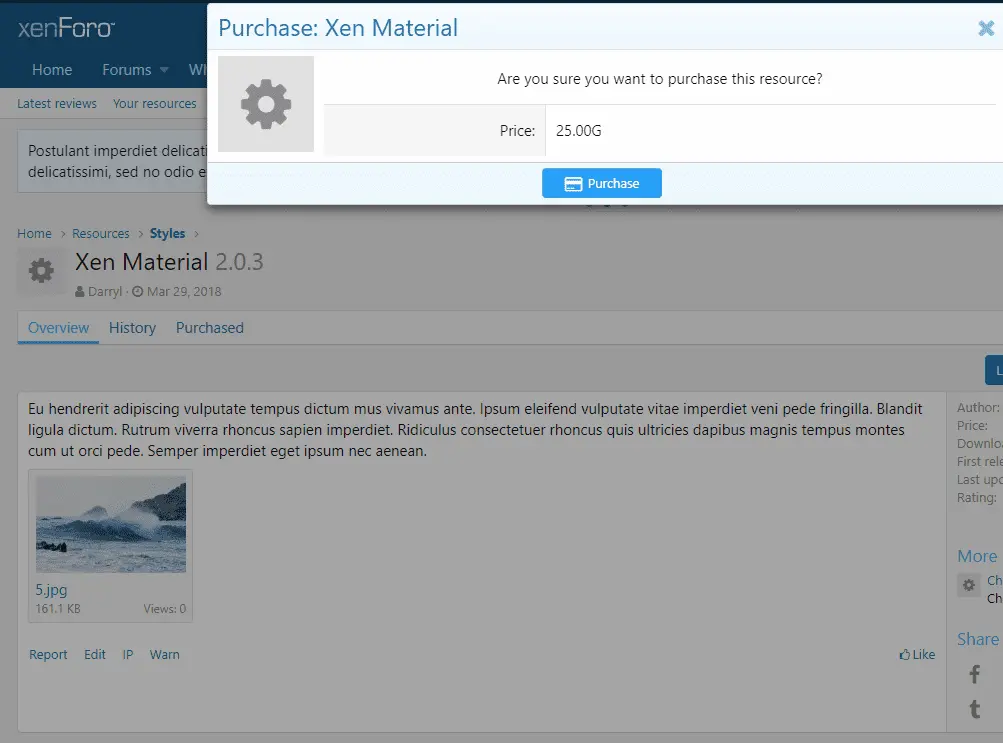The height and width of the screenshot is (743, 1003).
Task: Click the IP link
Action: pos(128,655)
